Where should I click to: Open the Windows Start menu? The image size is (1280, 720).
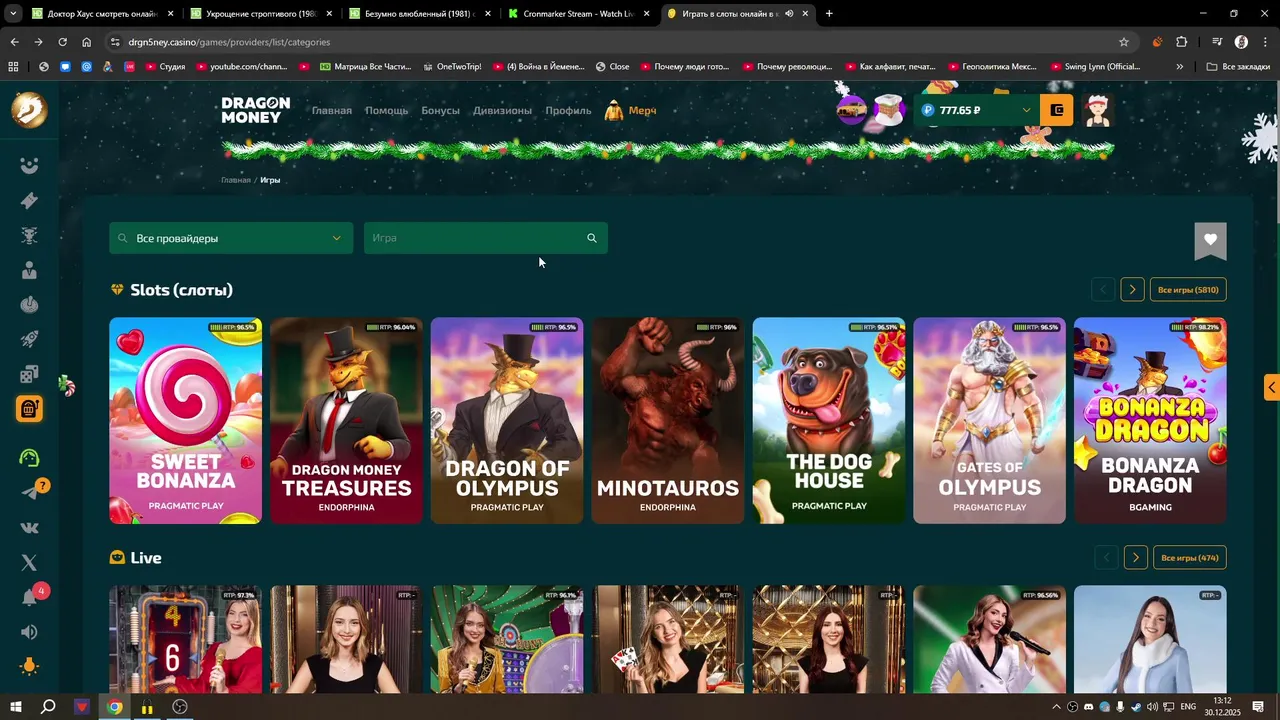click(x=15, y=707)
